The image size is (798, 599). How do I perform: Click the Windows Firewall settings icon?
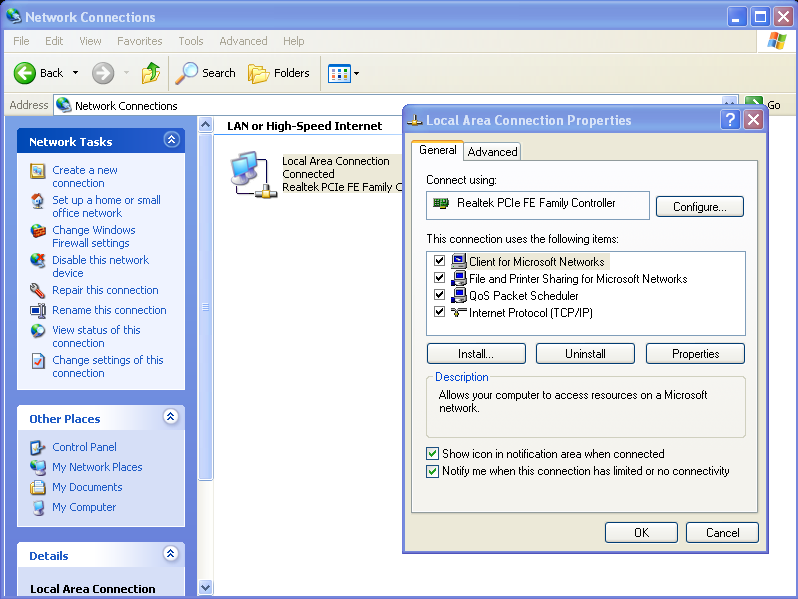(38, 231)
